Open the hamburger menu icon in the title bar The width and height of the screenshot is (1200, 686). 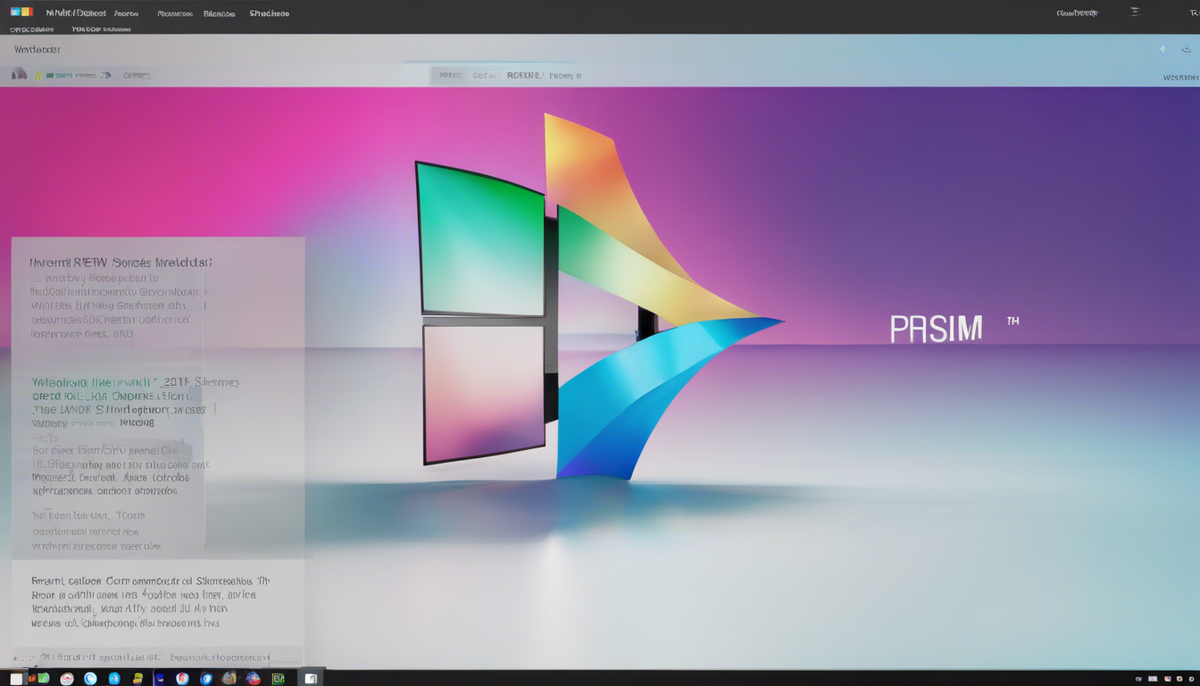[x=1137, y=12]
